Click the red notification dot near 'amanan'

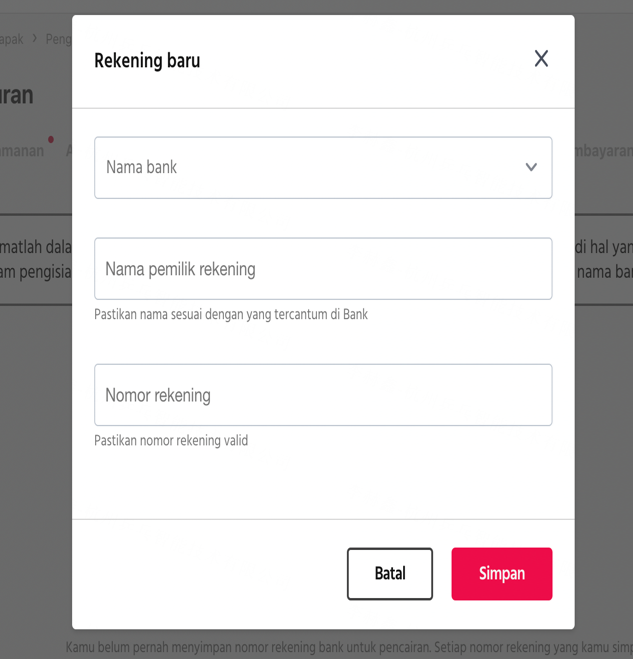tap(51, 139)
